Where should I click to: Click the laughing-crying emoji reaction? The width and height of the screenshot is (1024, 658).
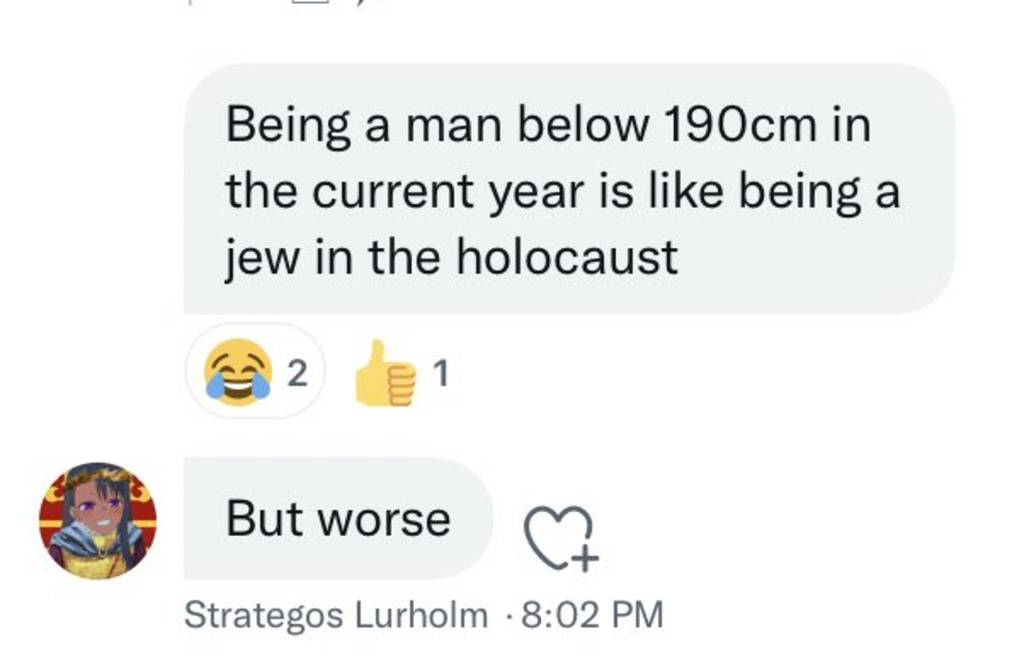click(238, 371)
